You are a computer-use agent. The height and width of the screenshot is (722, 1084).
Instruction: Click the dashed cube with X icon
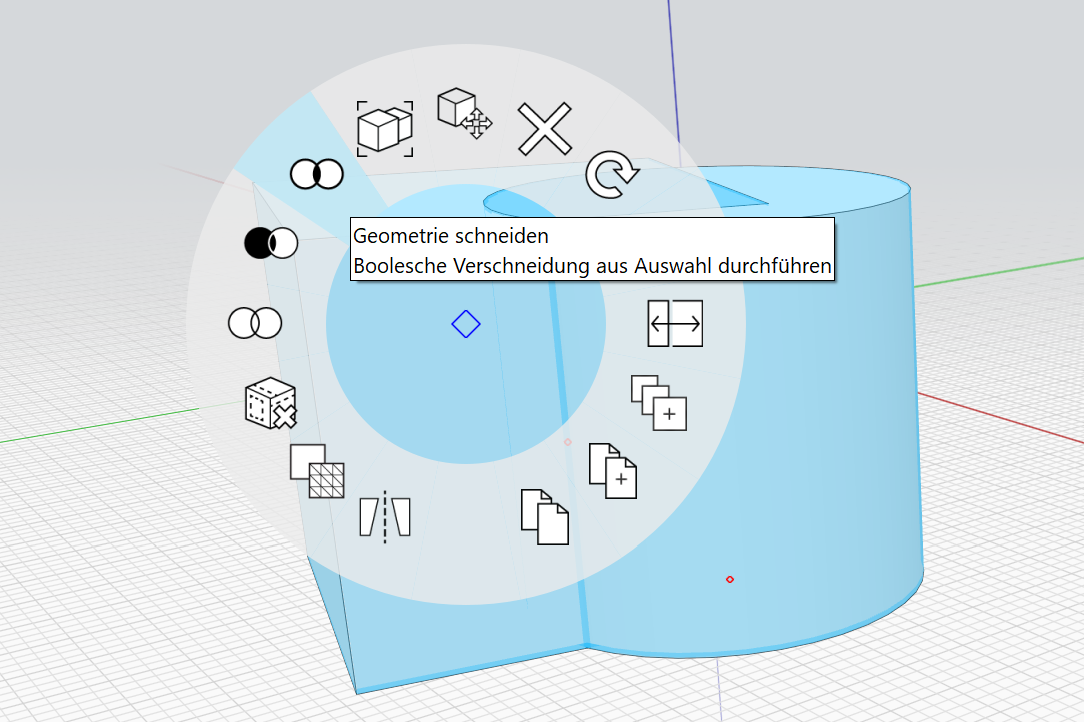coord(270,404)
